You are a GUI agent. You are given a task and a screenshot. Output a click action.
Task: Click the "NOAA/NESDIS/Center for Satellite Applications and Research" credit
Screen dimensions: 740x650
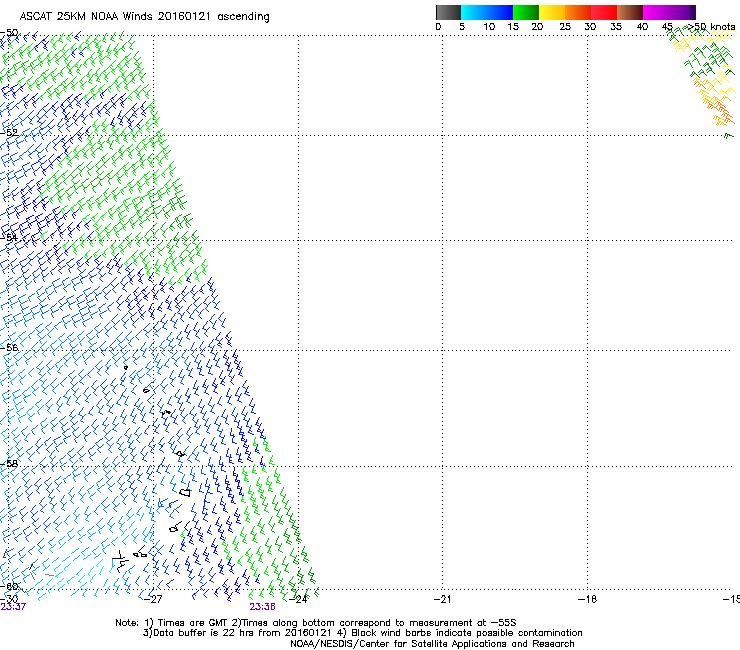432,644
